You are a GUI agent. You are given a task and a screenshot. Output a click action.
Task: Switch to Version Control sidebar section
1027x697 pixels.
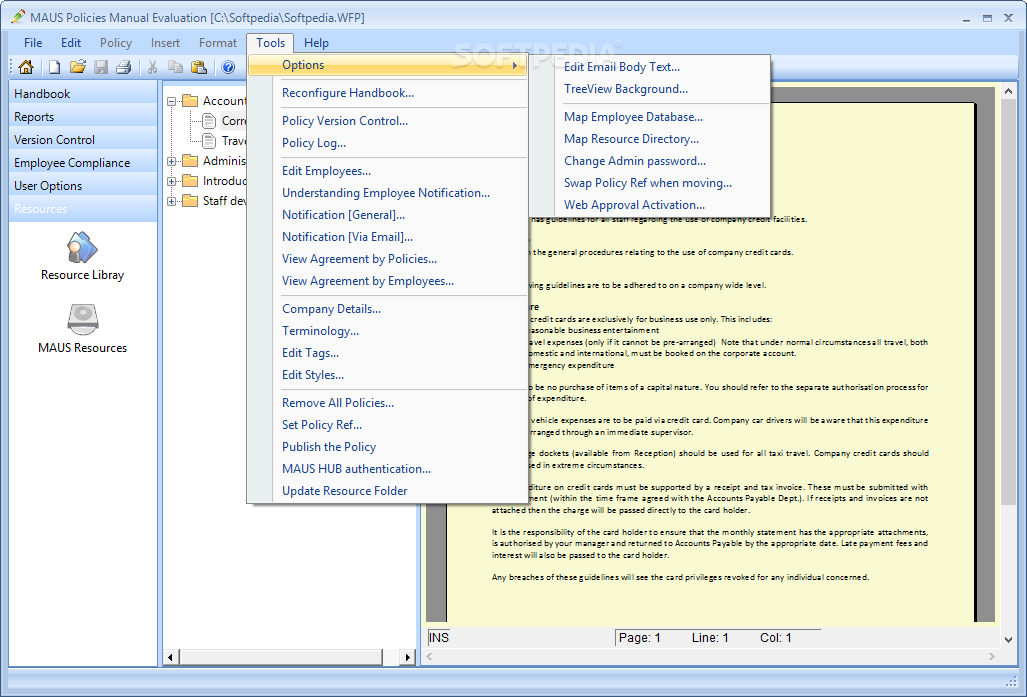(x=83, y=140)
